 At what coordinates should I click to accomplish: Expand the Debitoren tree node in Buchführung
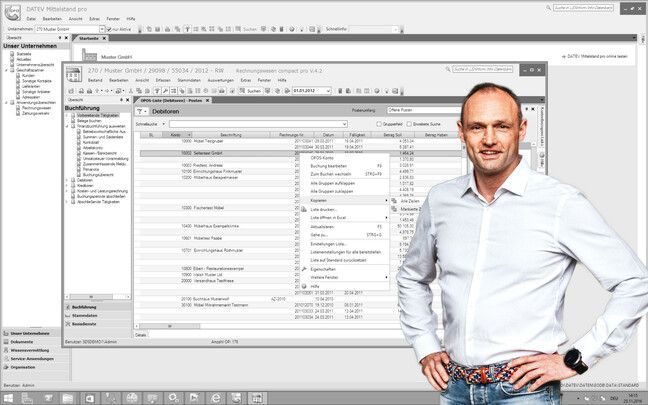click(67, 180)
